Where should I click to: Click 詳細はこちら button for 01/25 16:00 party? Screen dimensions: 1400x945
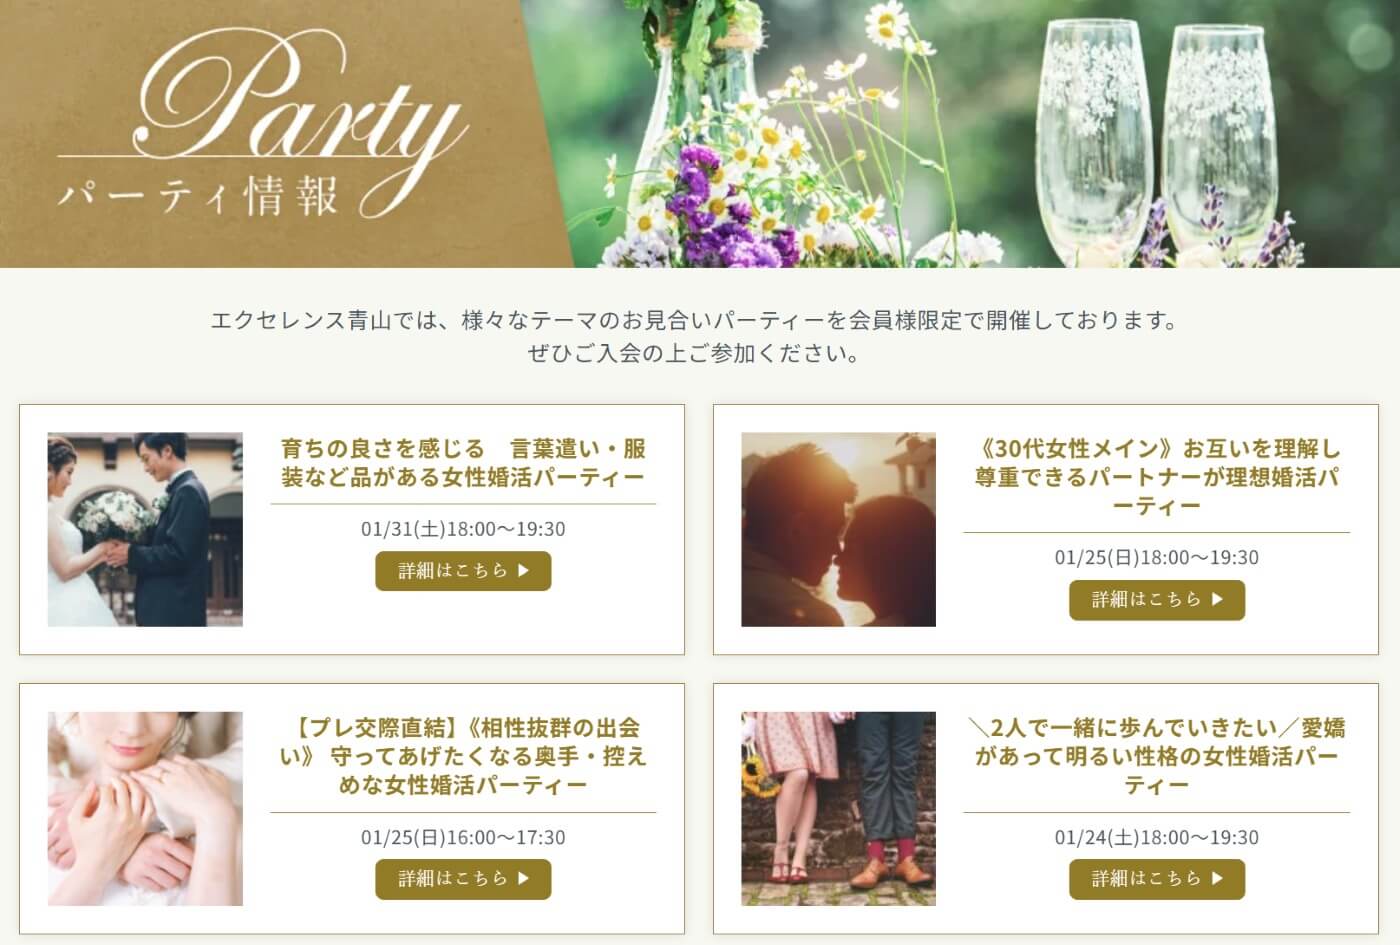coord(463,879)
